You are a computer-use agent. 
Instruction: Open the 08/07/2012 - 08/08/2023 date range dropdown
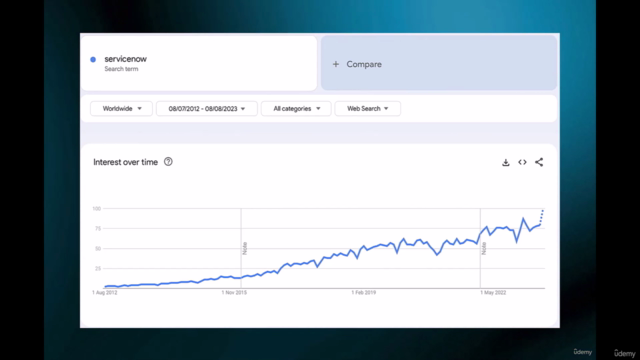point(207,109)
